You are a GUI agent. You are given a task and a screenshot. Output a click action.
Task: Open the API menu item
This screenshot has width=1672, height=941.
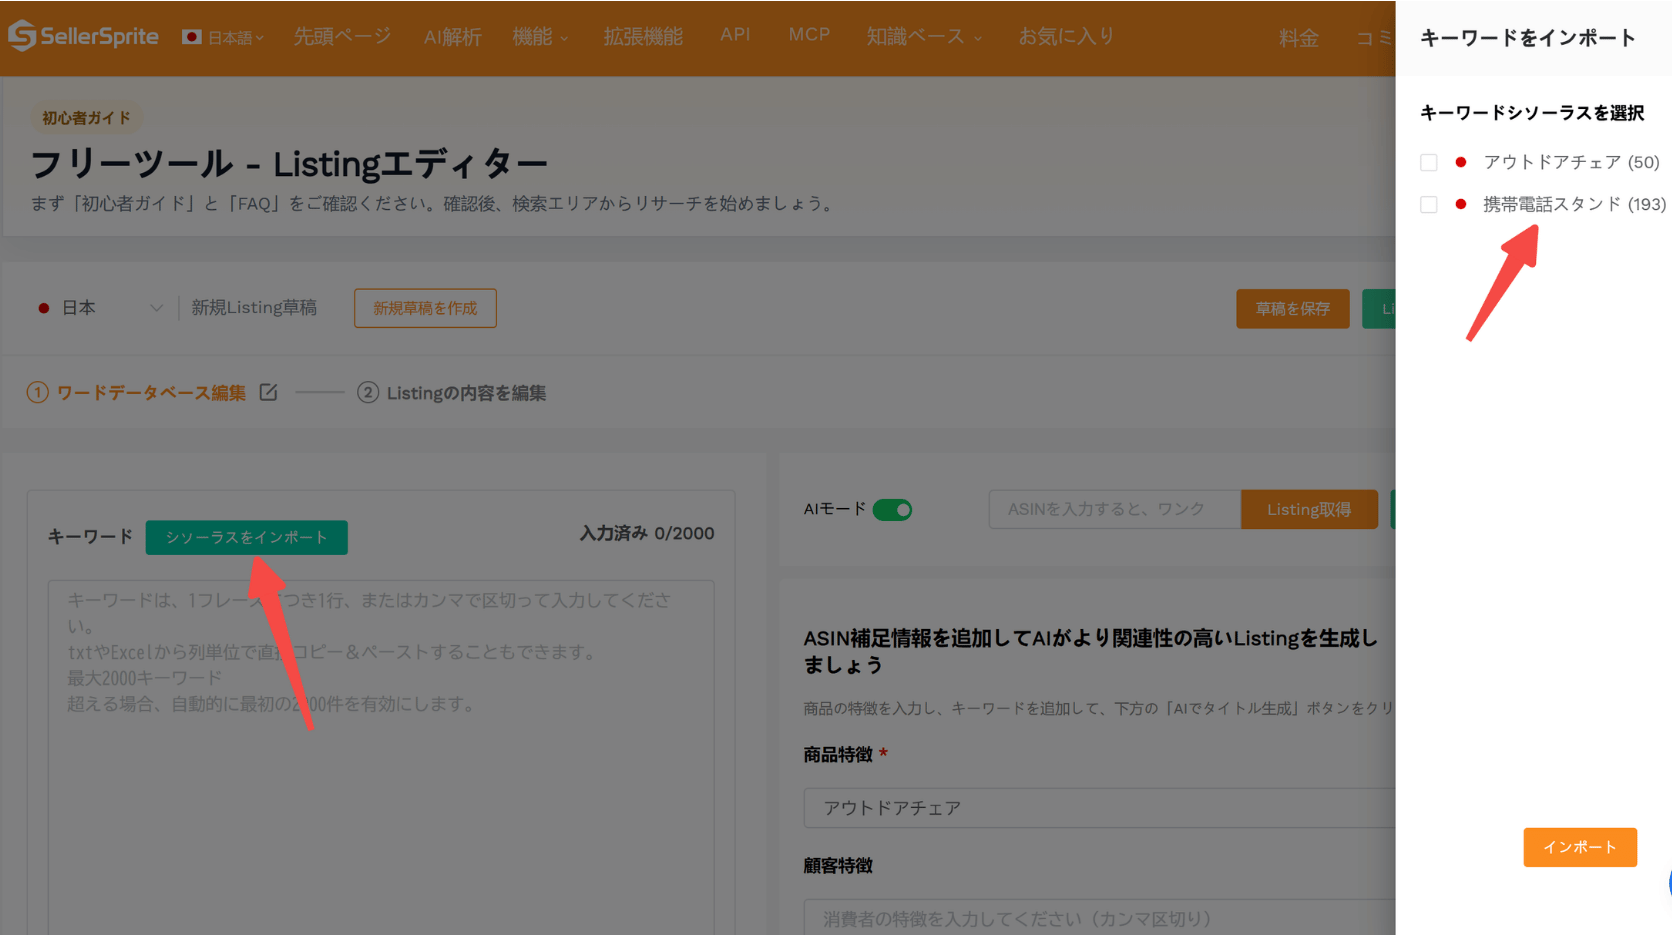point(735,34)
